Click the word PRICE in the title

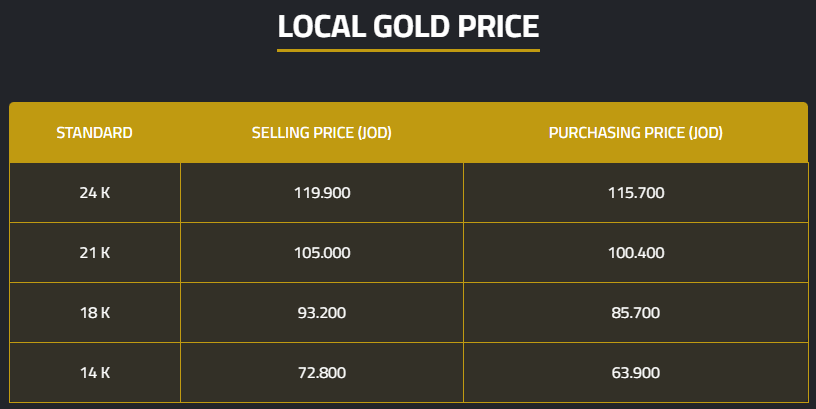click(x=497, y=26)
